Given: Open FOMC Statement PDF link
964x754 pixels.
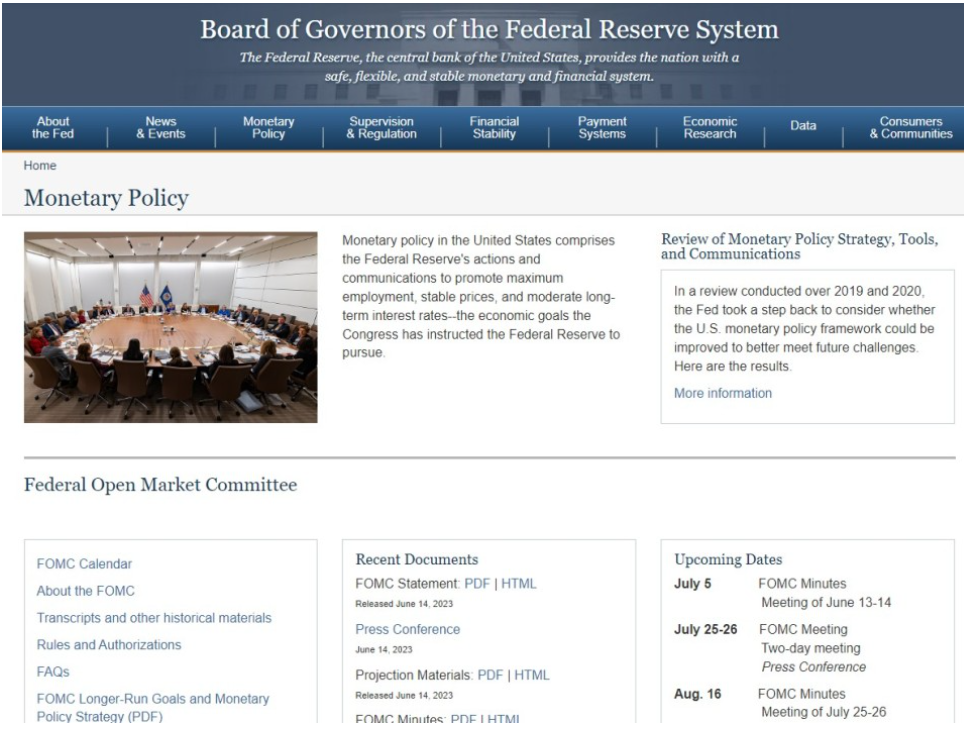Looking at the screenshot, I should point(477,584).
